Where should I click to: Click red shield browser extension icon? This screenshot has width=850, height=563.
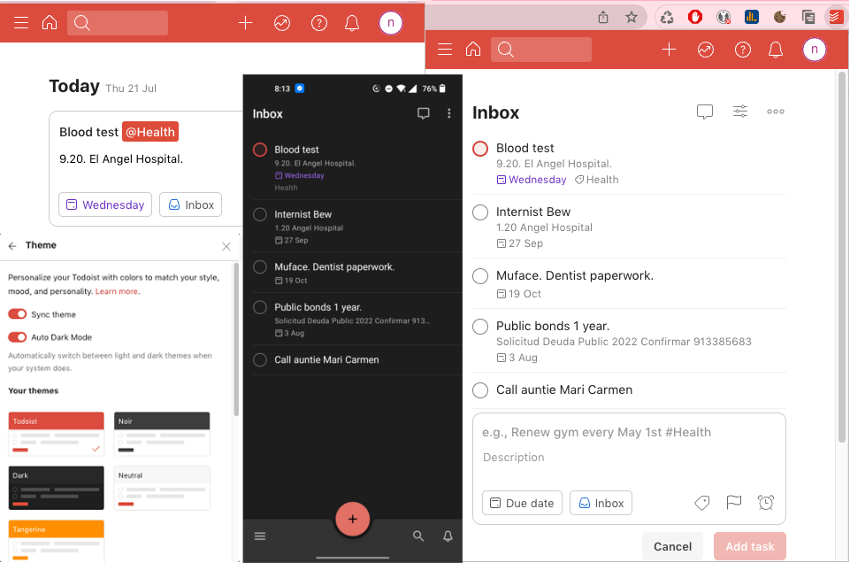tap(695, 17)
